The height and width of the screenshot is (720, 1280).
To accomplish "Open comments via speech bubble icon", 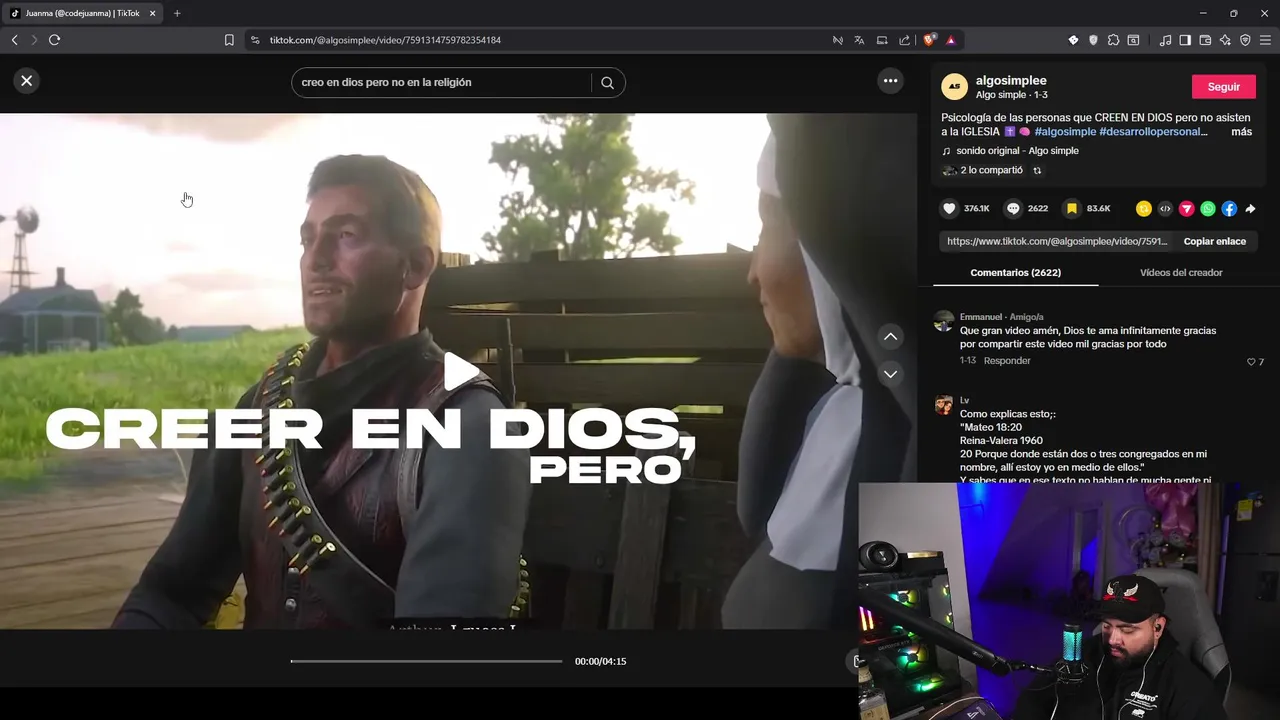I will (x=1013, y=209).
